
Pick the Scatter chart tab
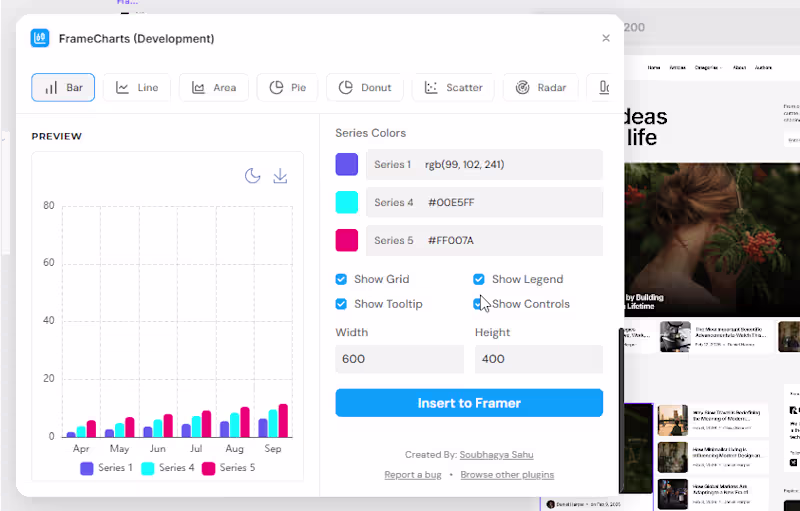coord(453,87)
